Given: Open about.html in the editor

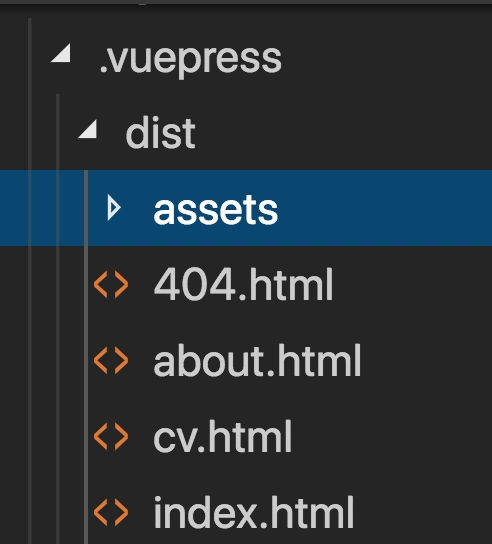Looking at the screenshot, I should click(257, 360).
